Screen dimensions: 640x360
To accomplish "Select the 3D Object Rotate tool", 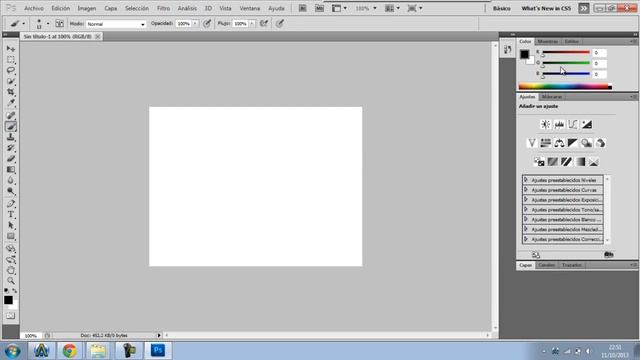I will click(11, 249).
